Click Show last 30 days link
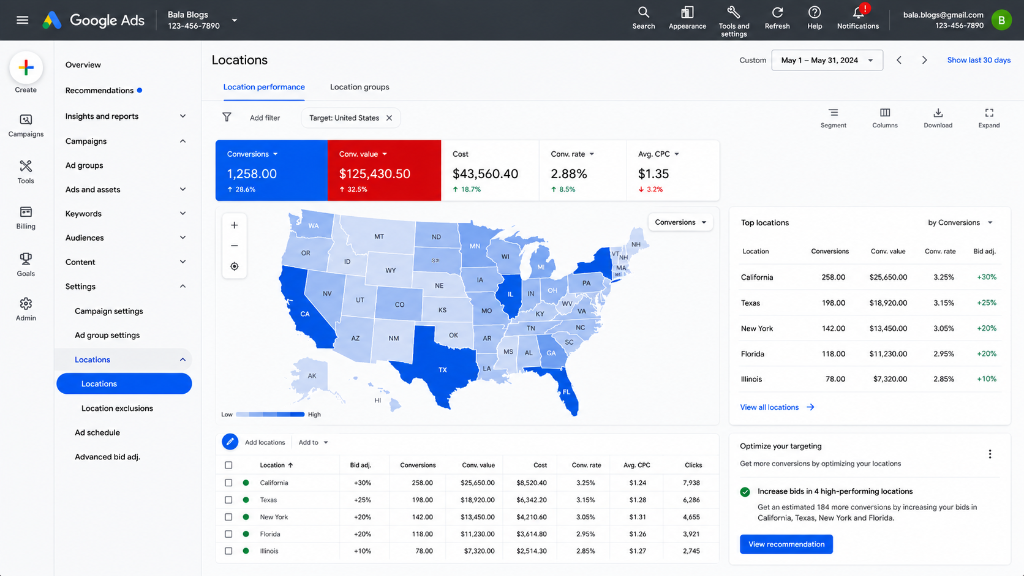The height and width of the screenshot is (576, 1024). tap(978, 60)
